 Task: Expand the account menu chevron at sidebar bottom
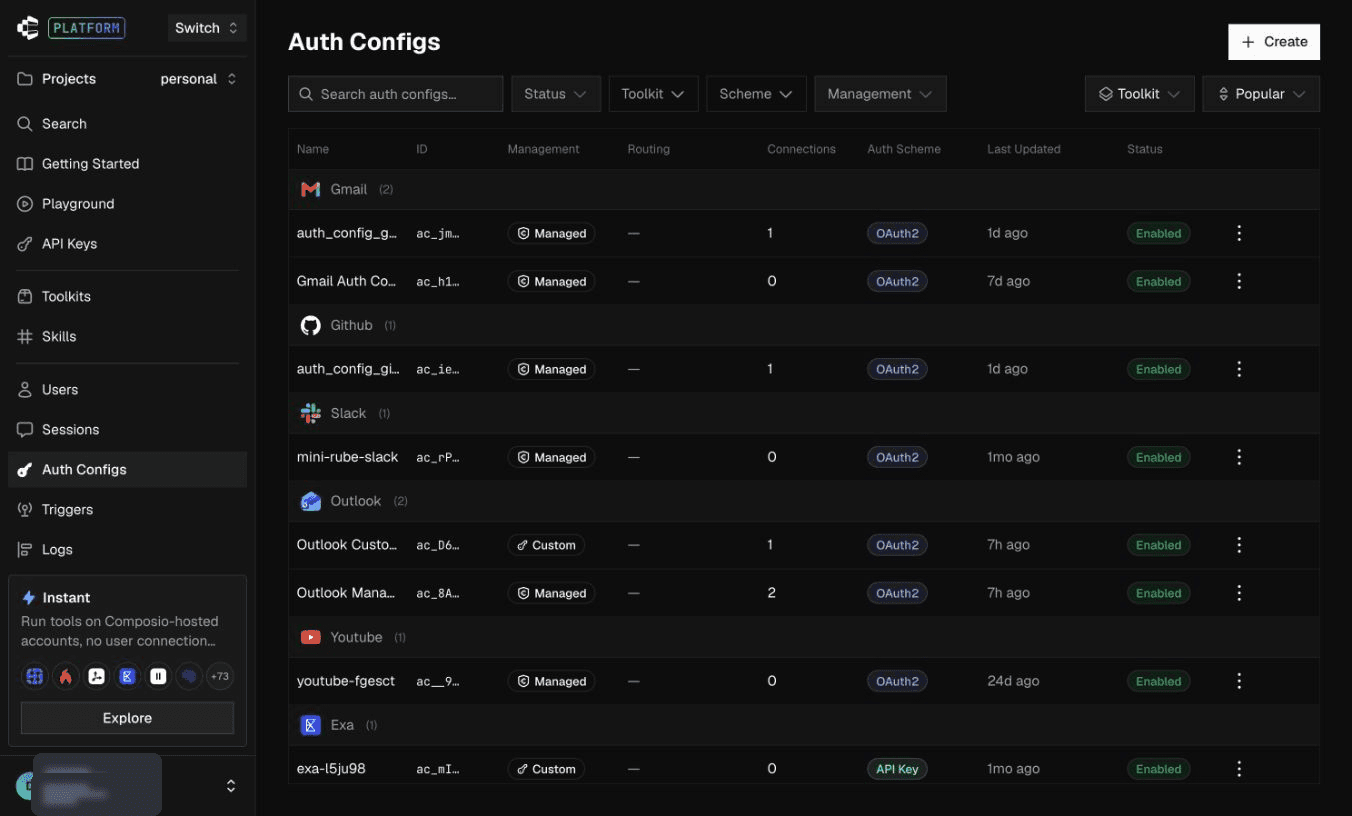click(231, 786)
